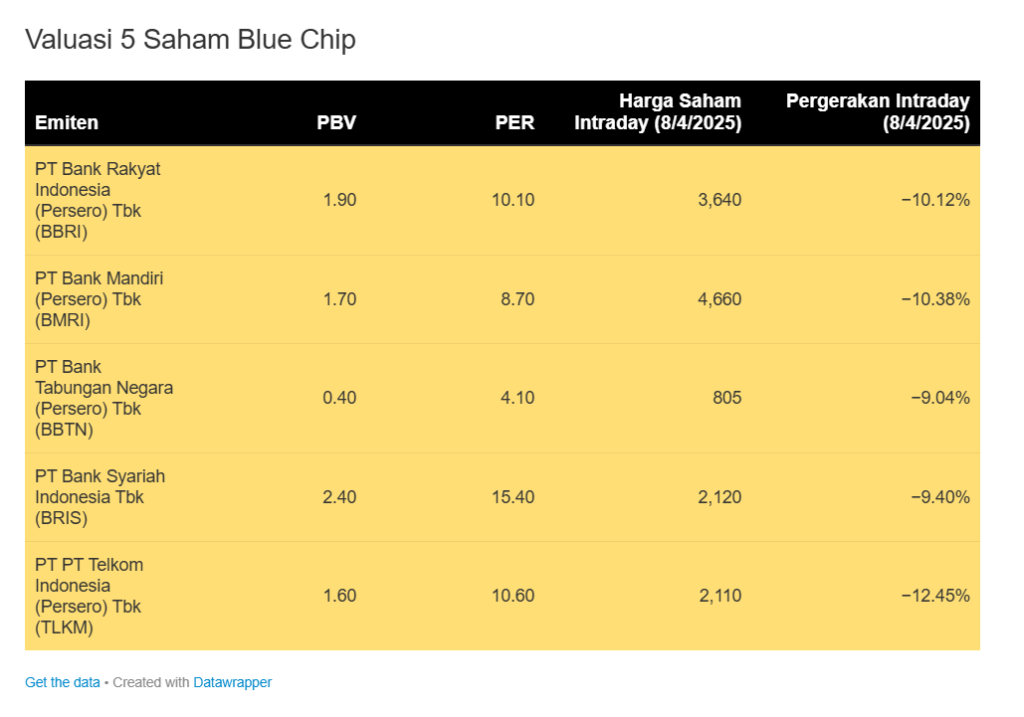Image resolution: width=1024 pixels, height=717 pixels.
Task: Select the Bank Tabungan Negara BBTN cell
Action: click(104, 398)
